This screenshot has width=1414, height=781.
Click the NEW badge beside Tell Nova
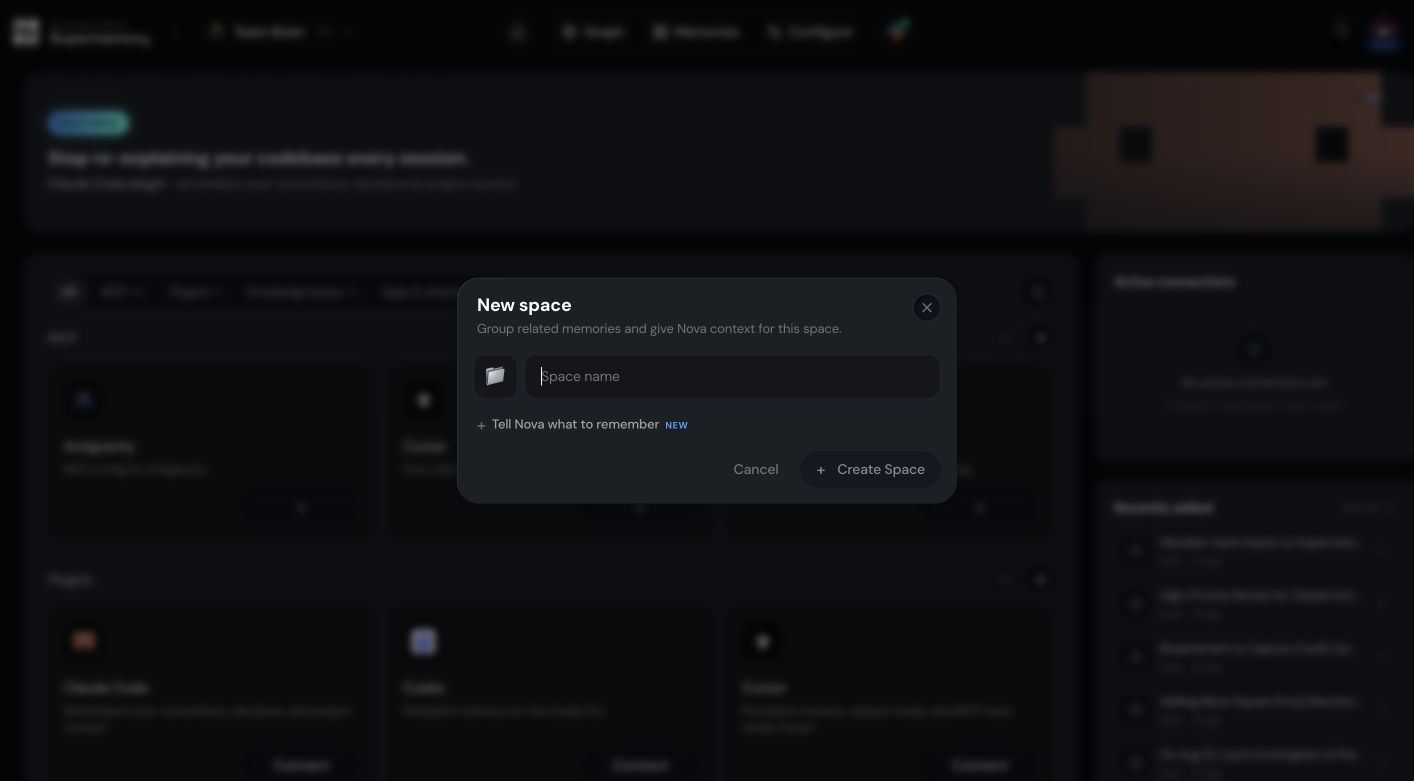coord(677,425)
